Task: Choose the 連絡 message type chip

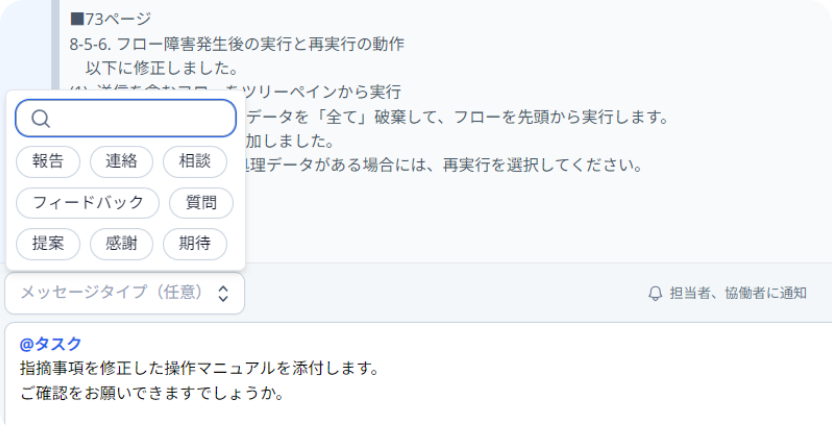Action: click(x=122, y=161)
